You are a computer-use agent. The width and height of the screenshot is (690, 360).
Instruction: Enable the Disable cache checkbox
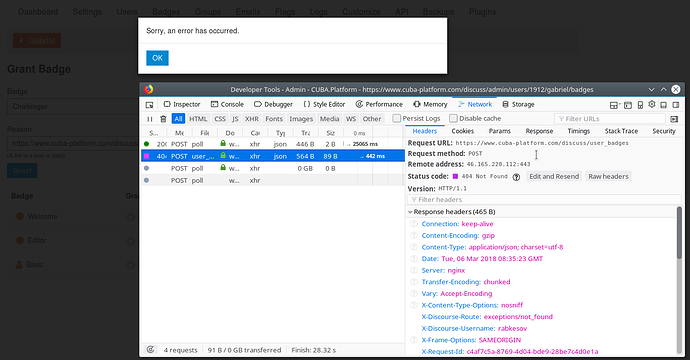point(453,118)
